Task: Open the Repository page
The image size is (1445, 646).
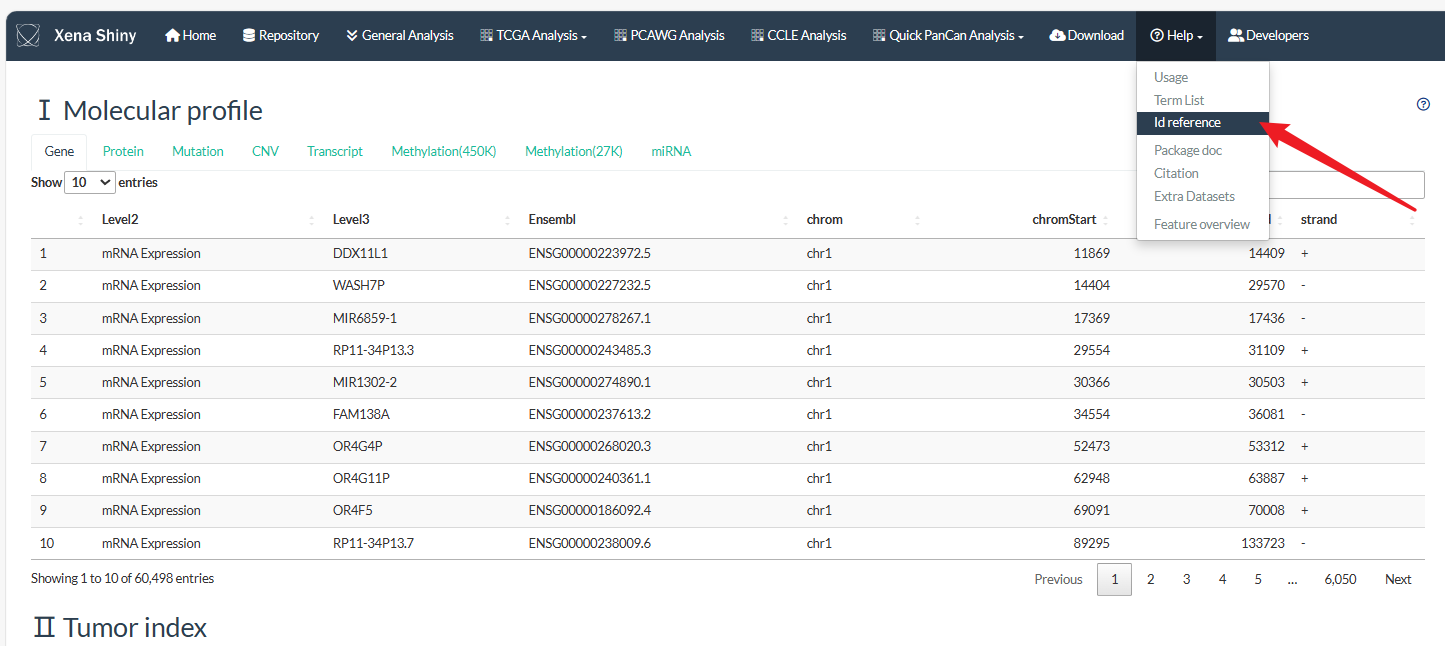Action: click(x=280, y=35)
